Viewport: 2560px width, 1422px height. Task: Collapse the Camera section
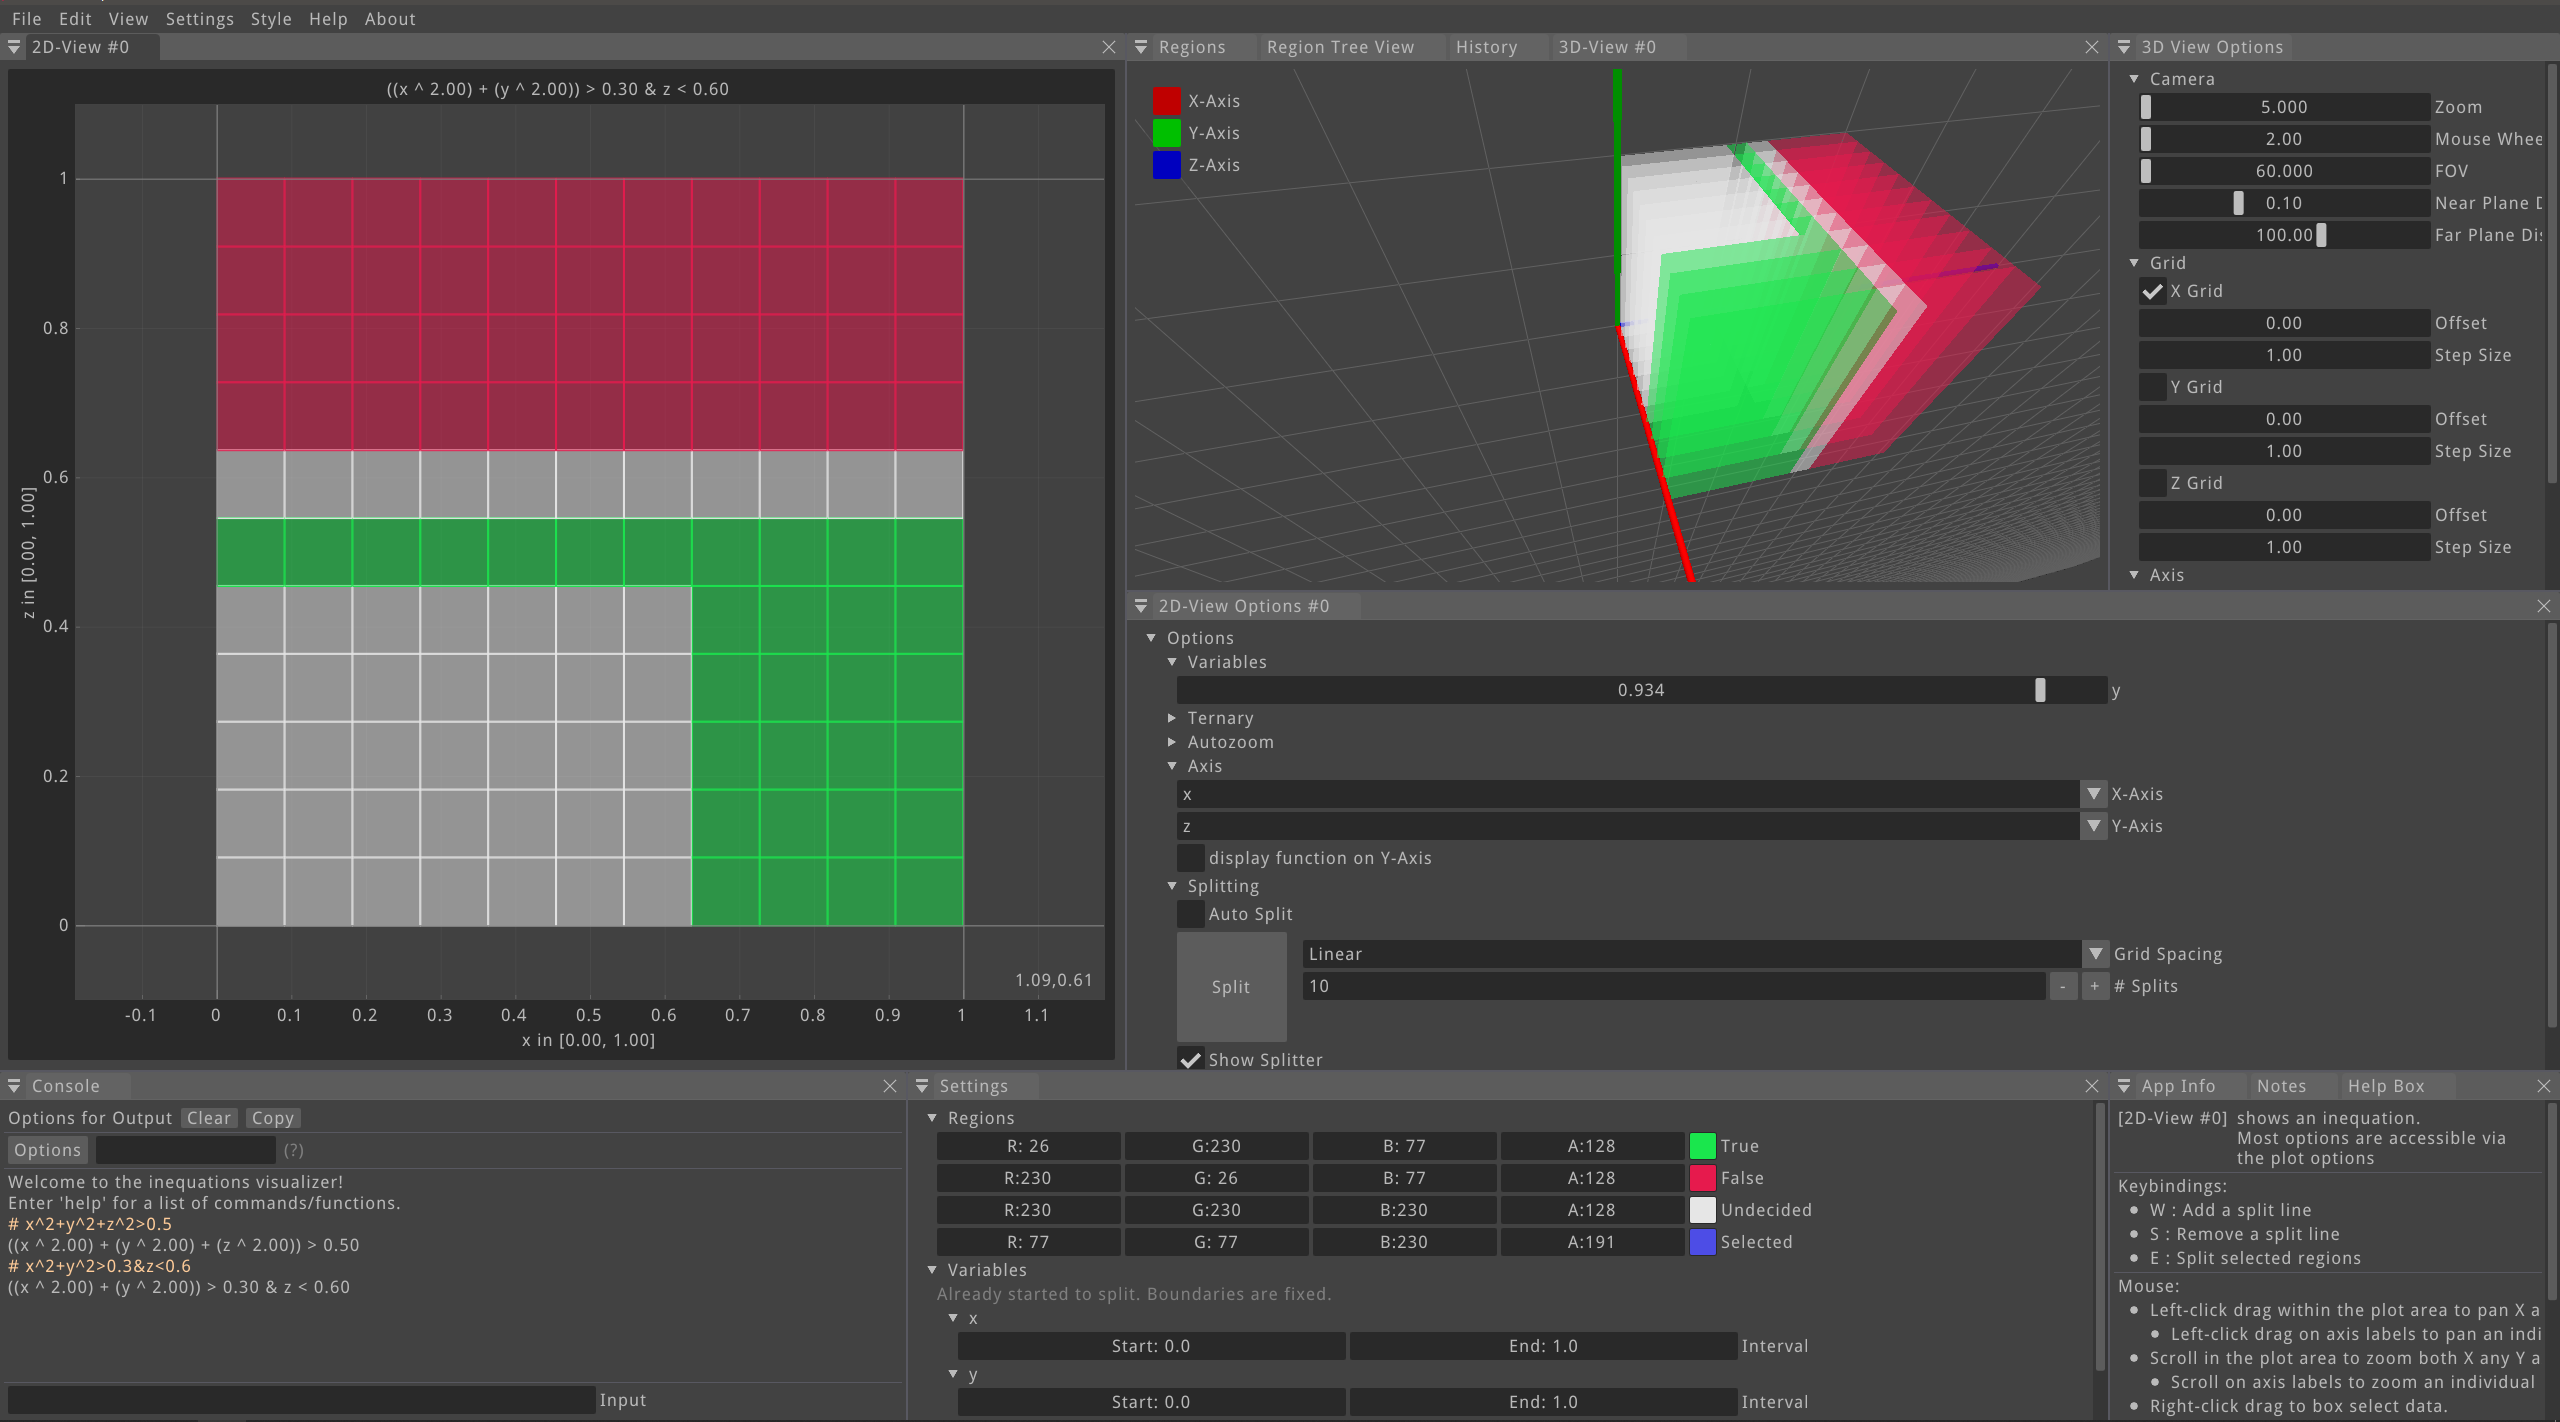coord(2134,79)
